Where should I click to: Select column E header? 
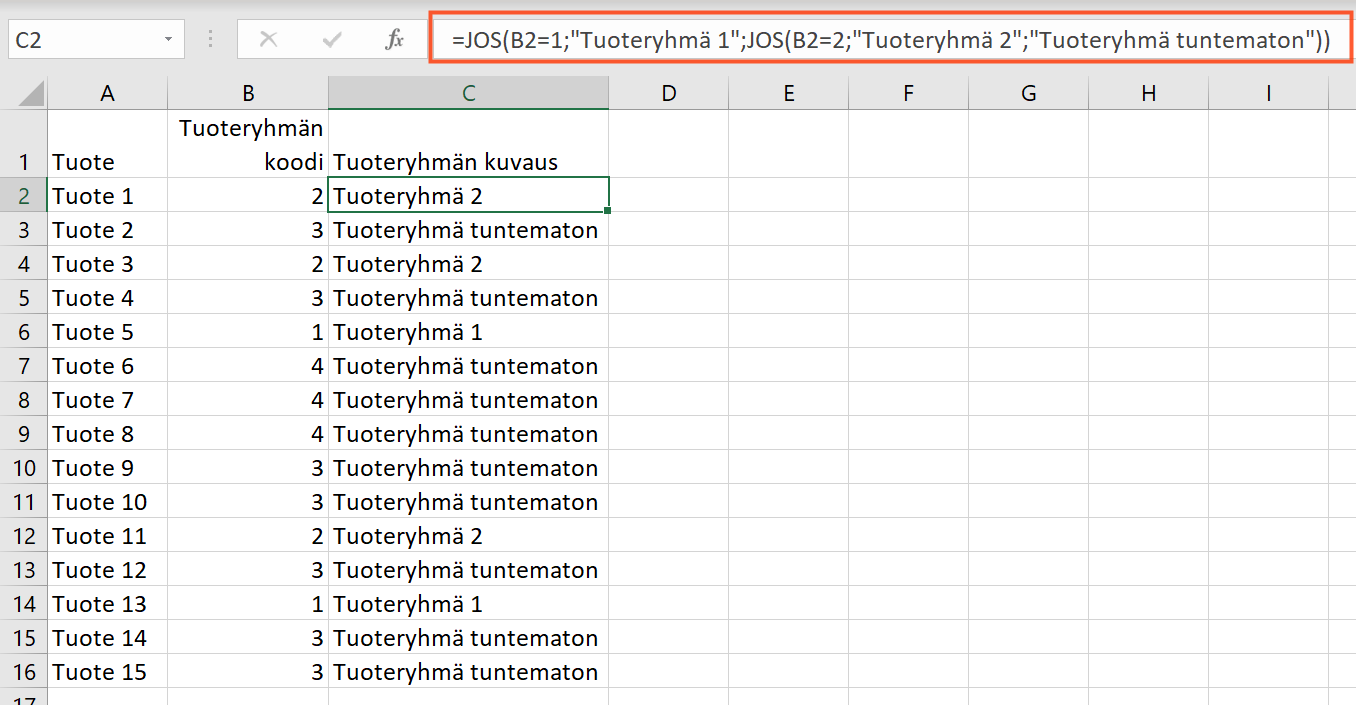tap(789, 94)
